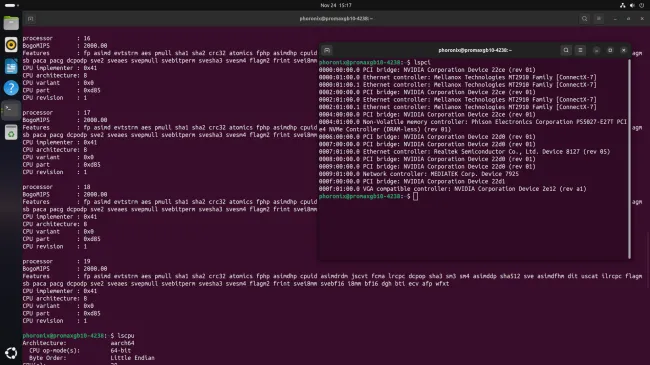
Task: Click the Realtek Semiconductor Ethernet controller line
Action: 464,152
